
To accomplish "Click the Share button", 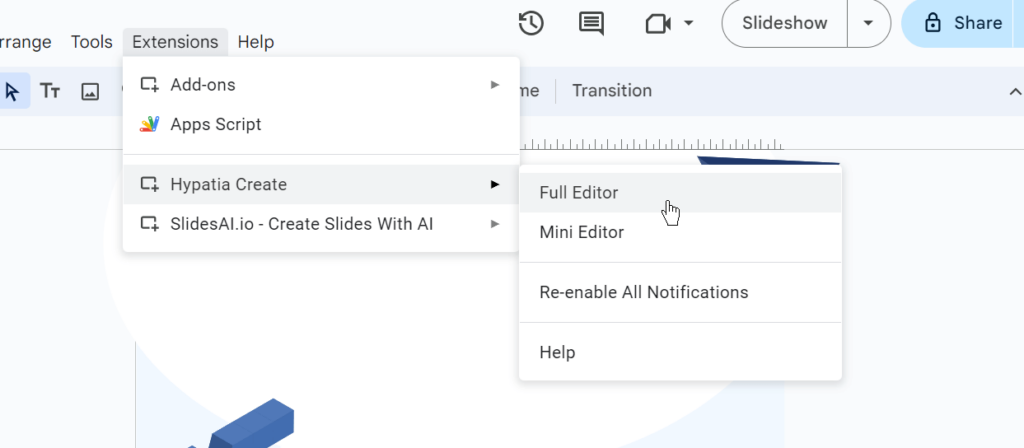I will coord(964,23).
